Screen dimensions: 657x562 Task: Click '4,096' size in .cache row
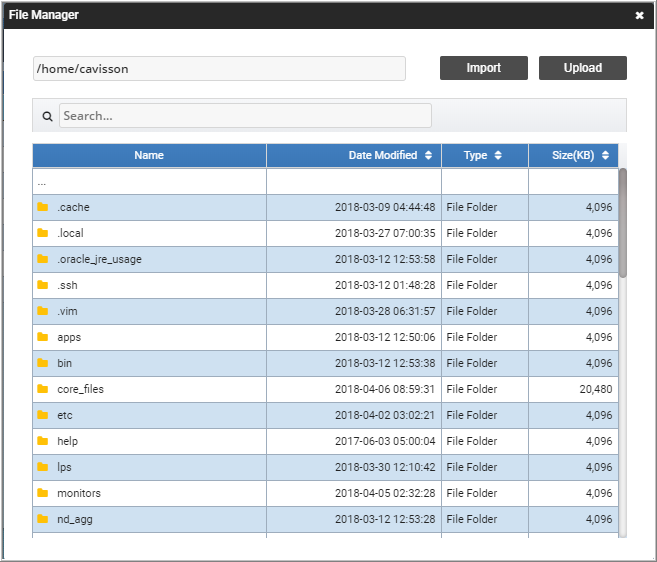pyautogui.click(x=599, y=207)
